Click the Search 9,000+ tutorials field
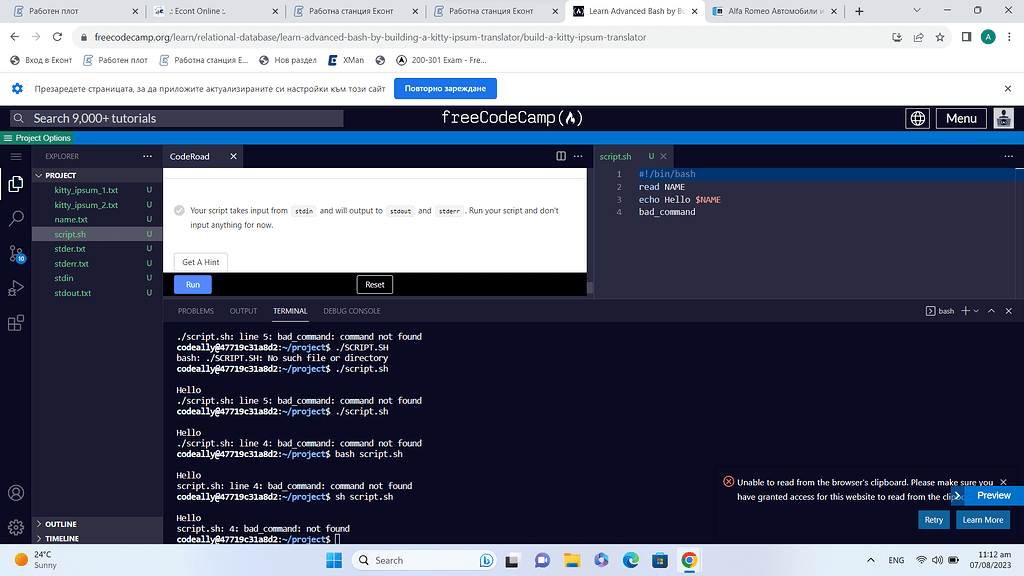Viewport: 1024px width, 576px height. (x=180, y=118)
